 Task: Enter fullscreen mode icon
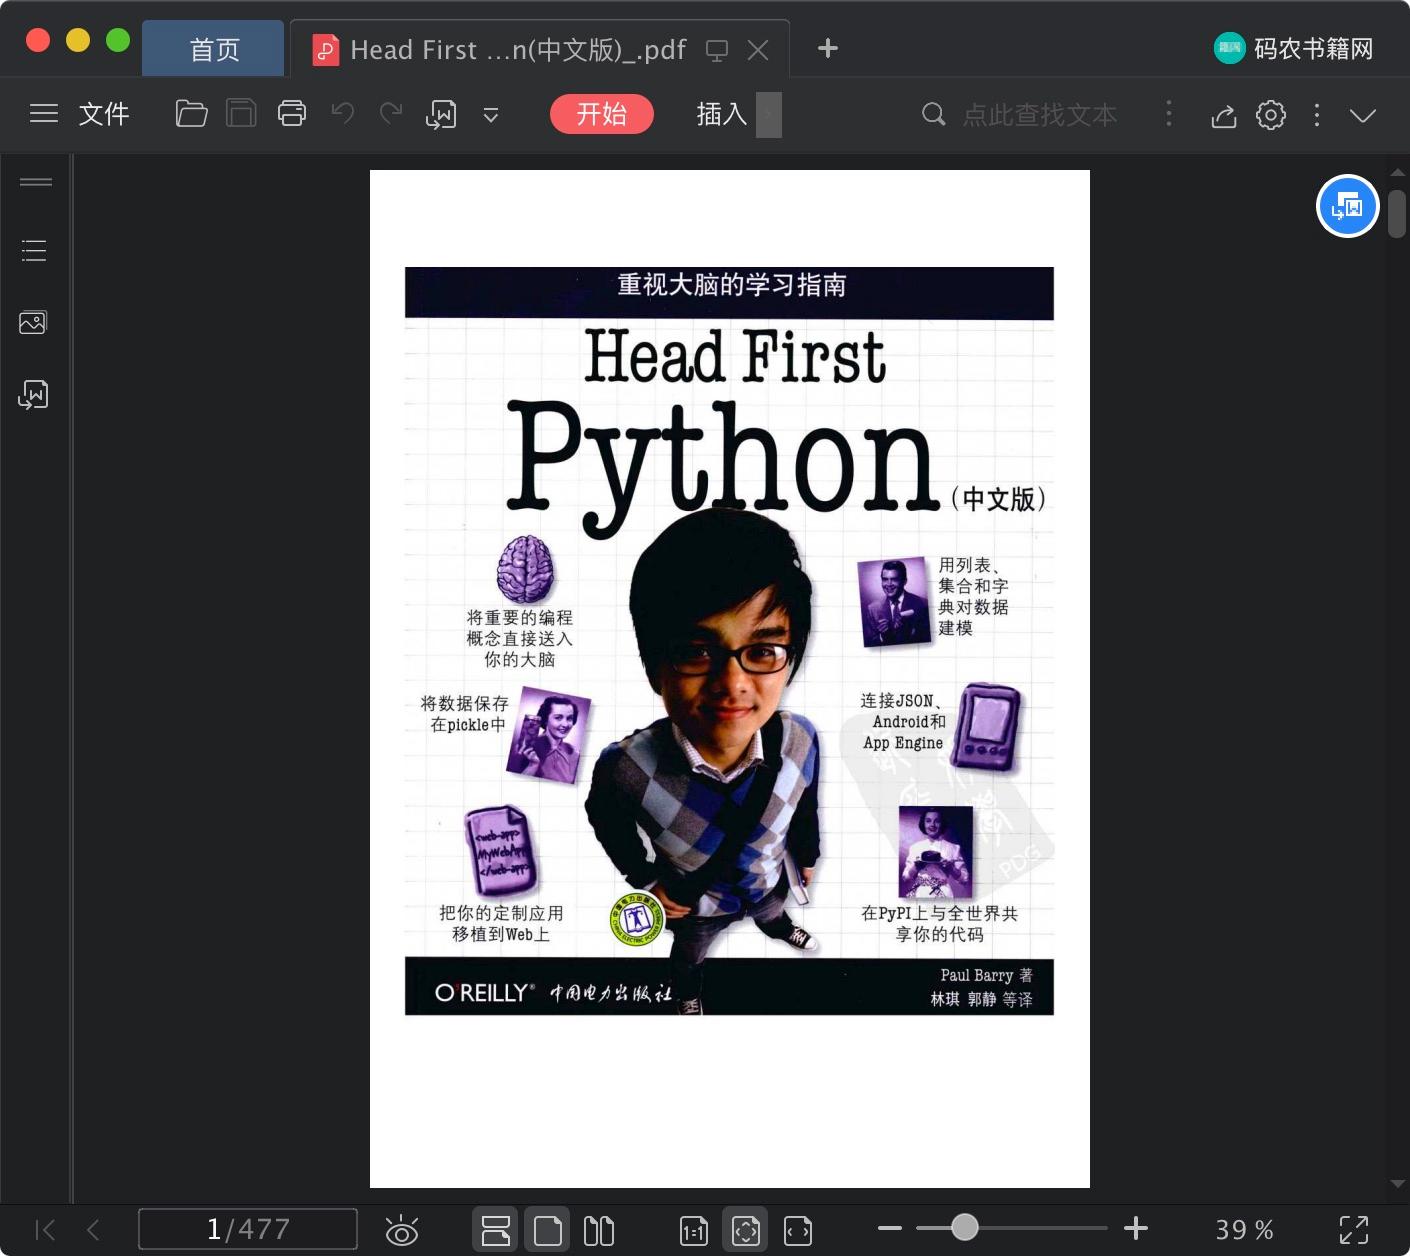(1354, 1229)
